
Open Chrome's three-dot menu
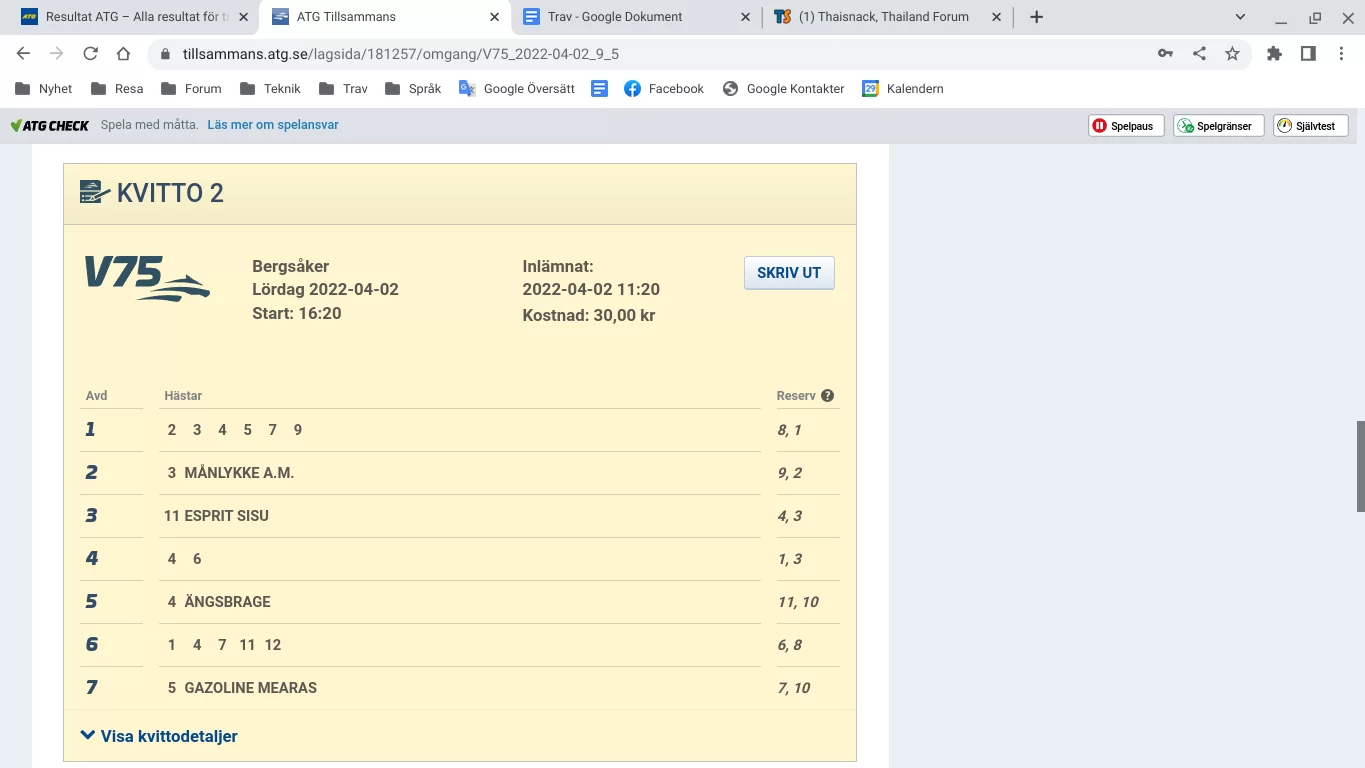click(x=1343, y=54)
